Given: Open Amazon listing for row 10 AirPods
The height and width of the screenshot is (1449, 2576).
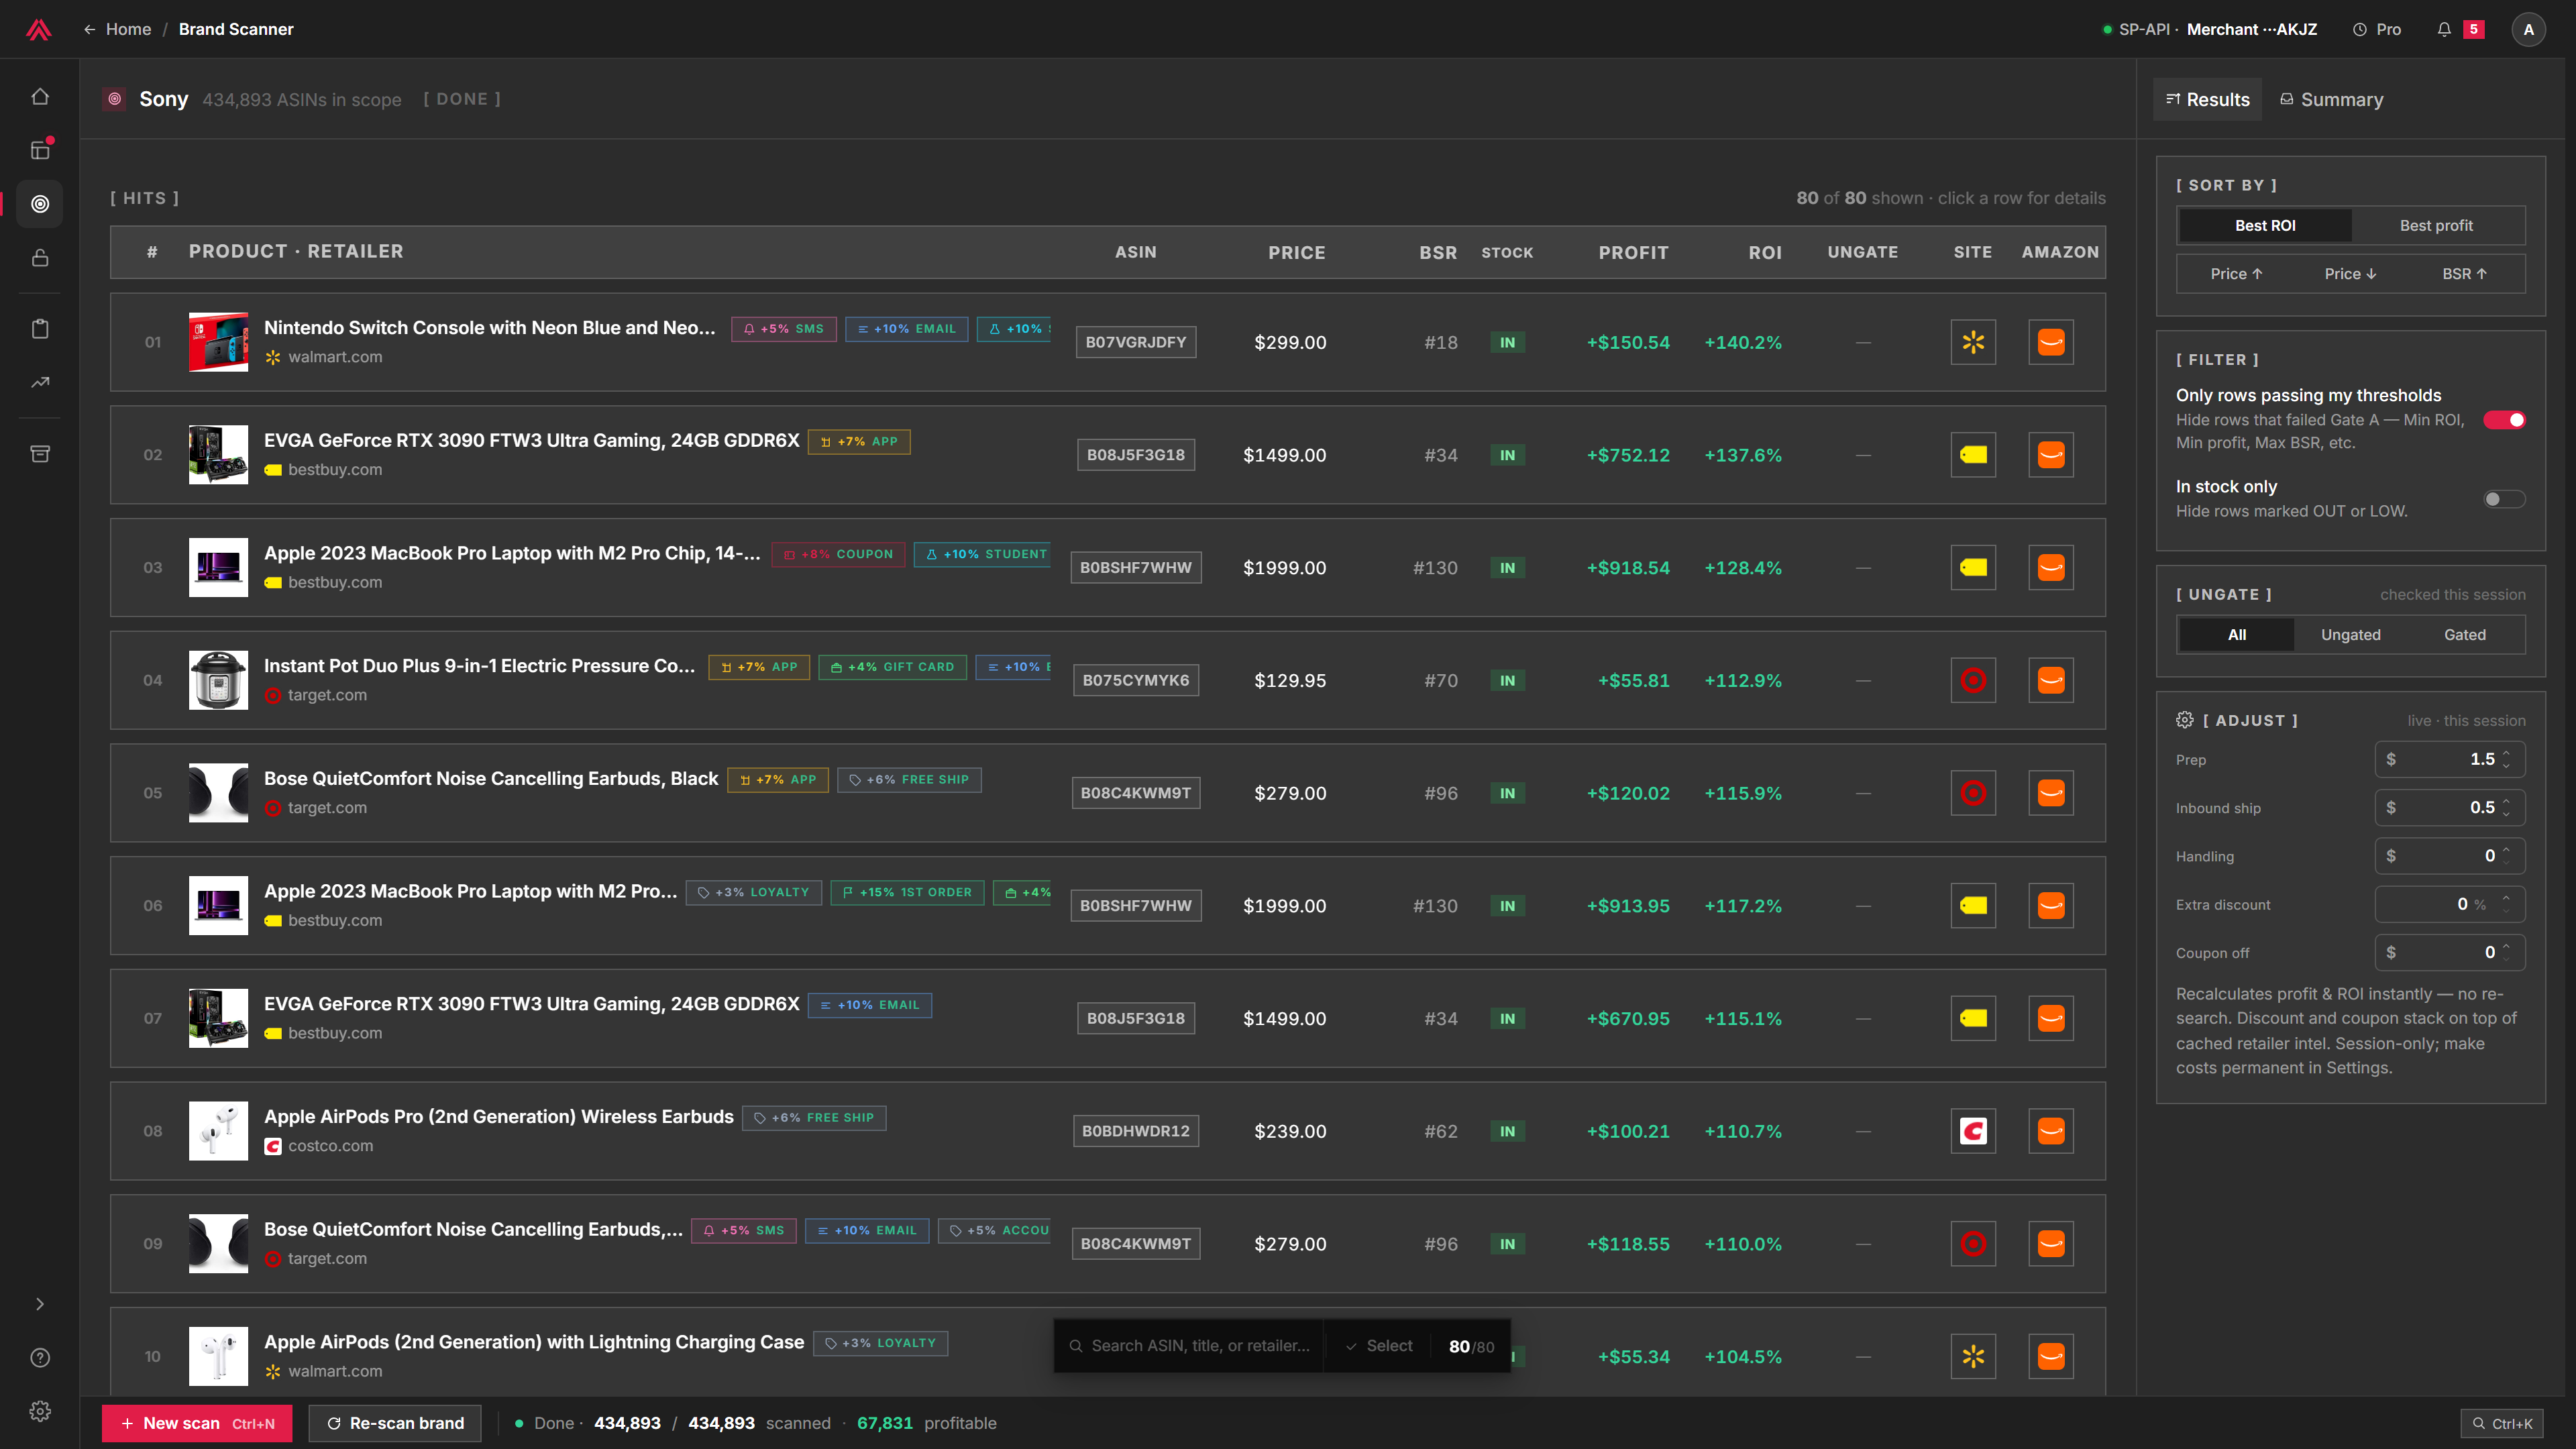Looking at the screenshot, I should pyautogui.click(x=2051, y=1357).
